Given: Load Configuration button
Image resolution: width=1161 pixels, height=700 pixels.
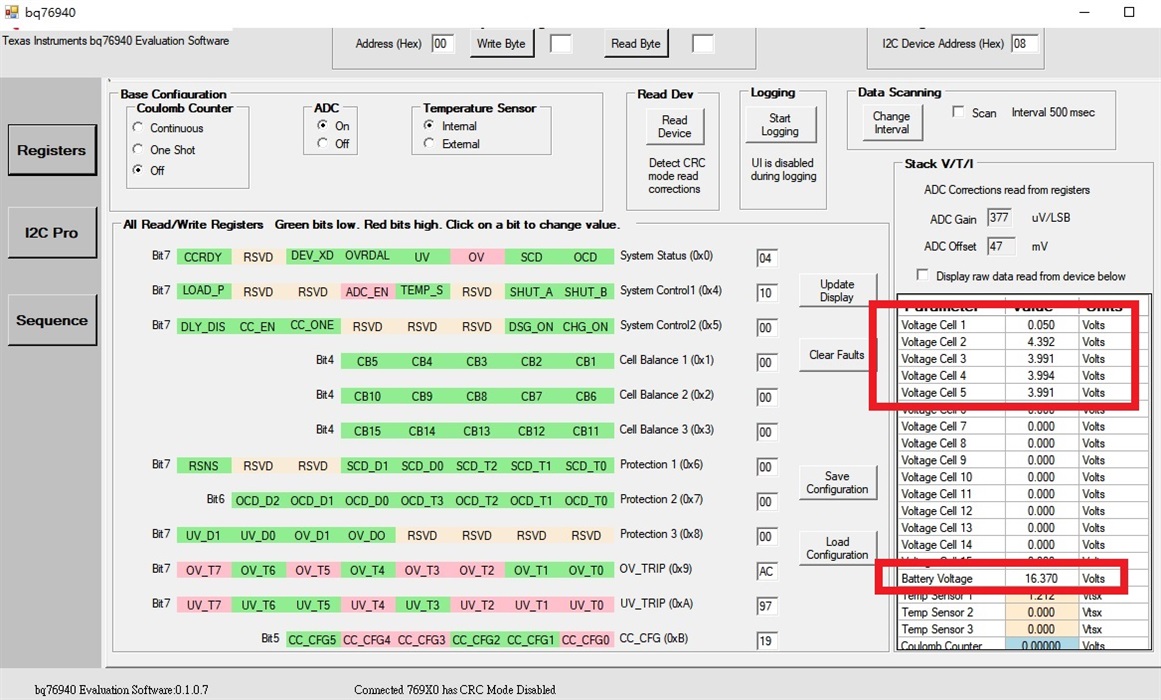Looking at the screenshot, I should coord(837,548).
